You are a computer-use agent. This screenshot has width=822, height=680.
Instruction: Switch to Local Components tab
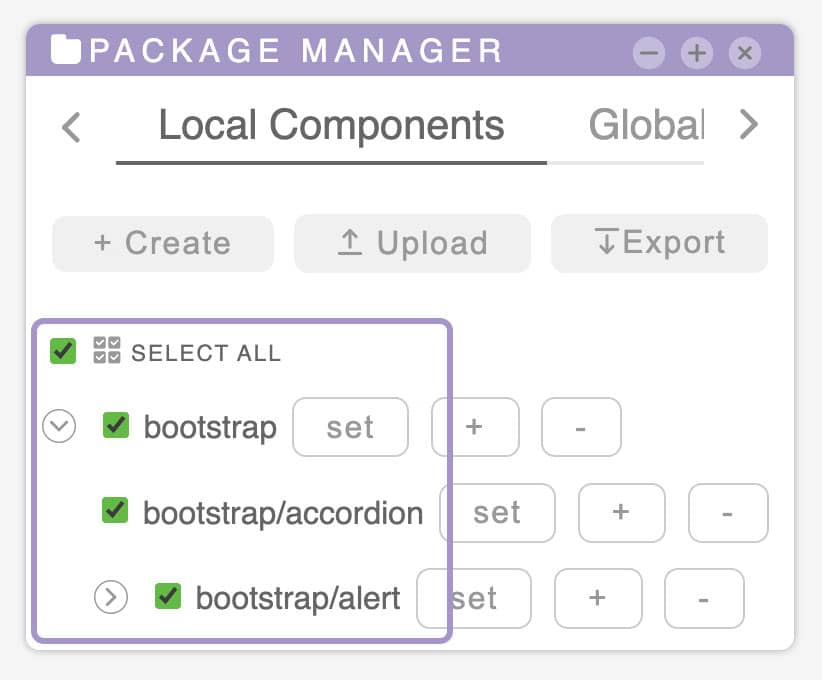331,126
